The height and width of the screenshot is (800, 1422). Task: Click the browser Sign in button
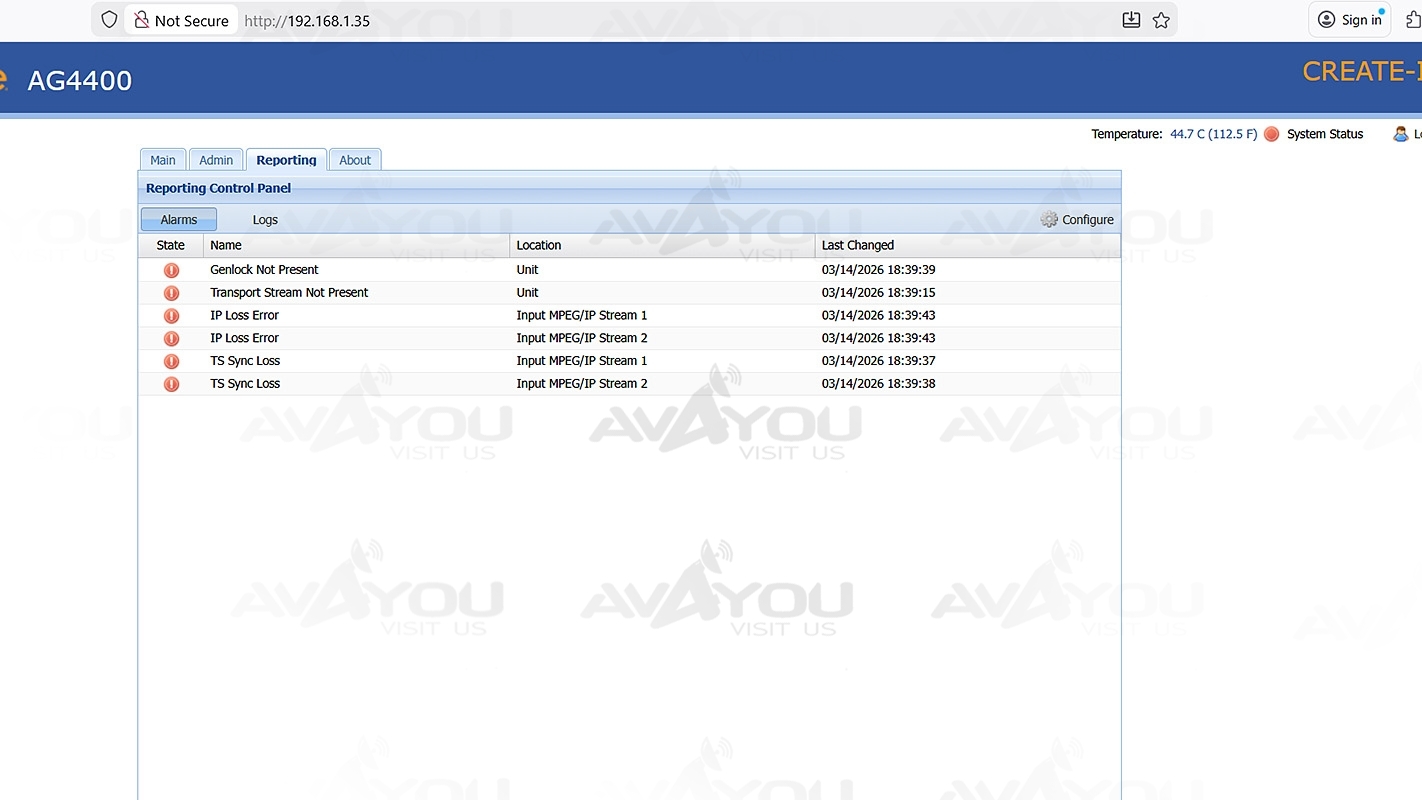point(1350,20)
